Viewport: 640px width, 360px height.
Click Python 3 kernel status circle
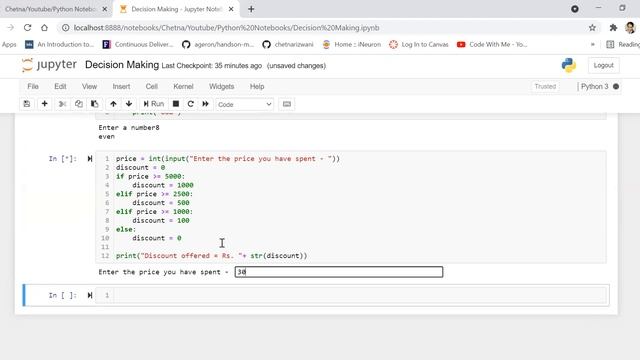pos(616,87)
